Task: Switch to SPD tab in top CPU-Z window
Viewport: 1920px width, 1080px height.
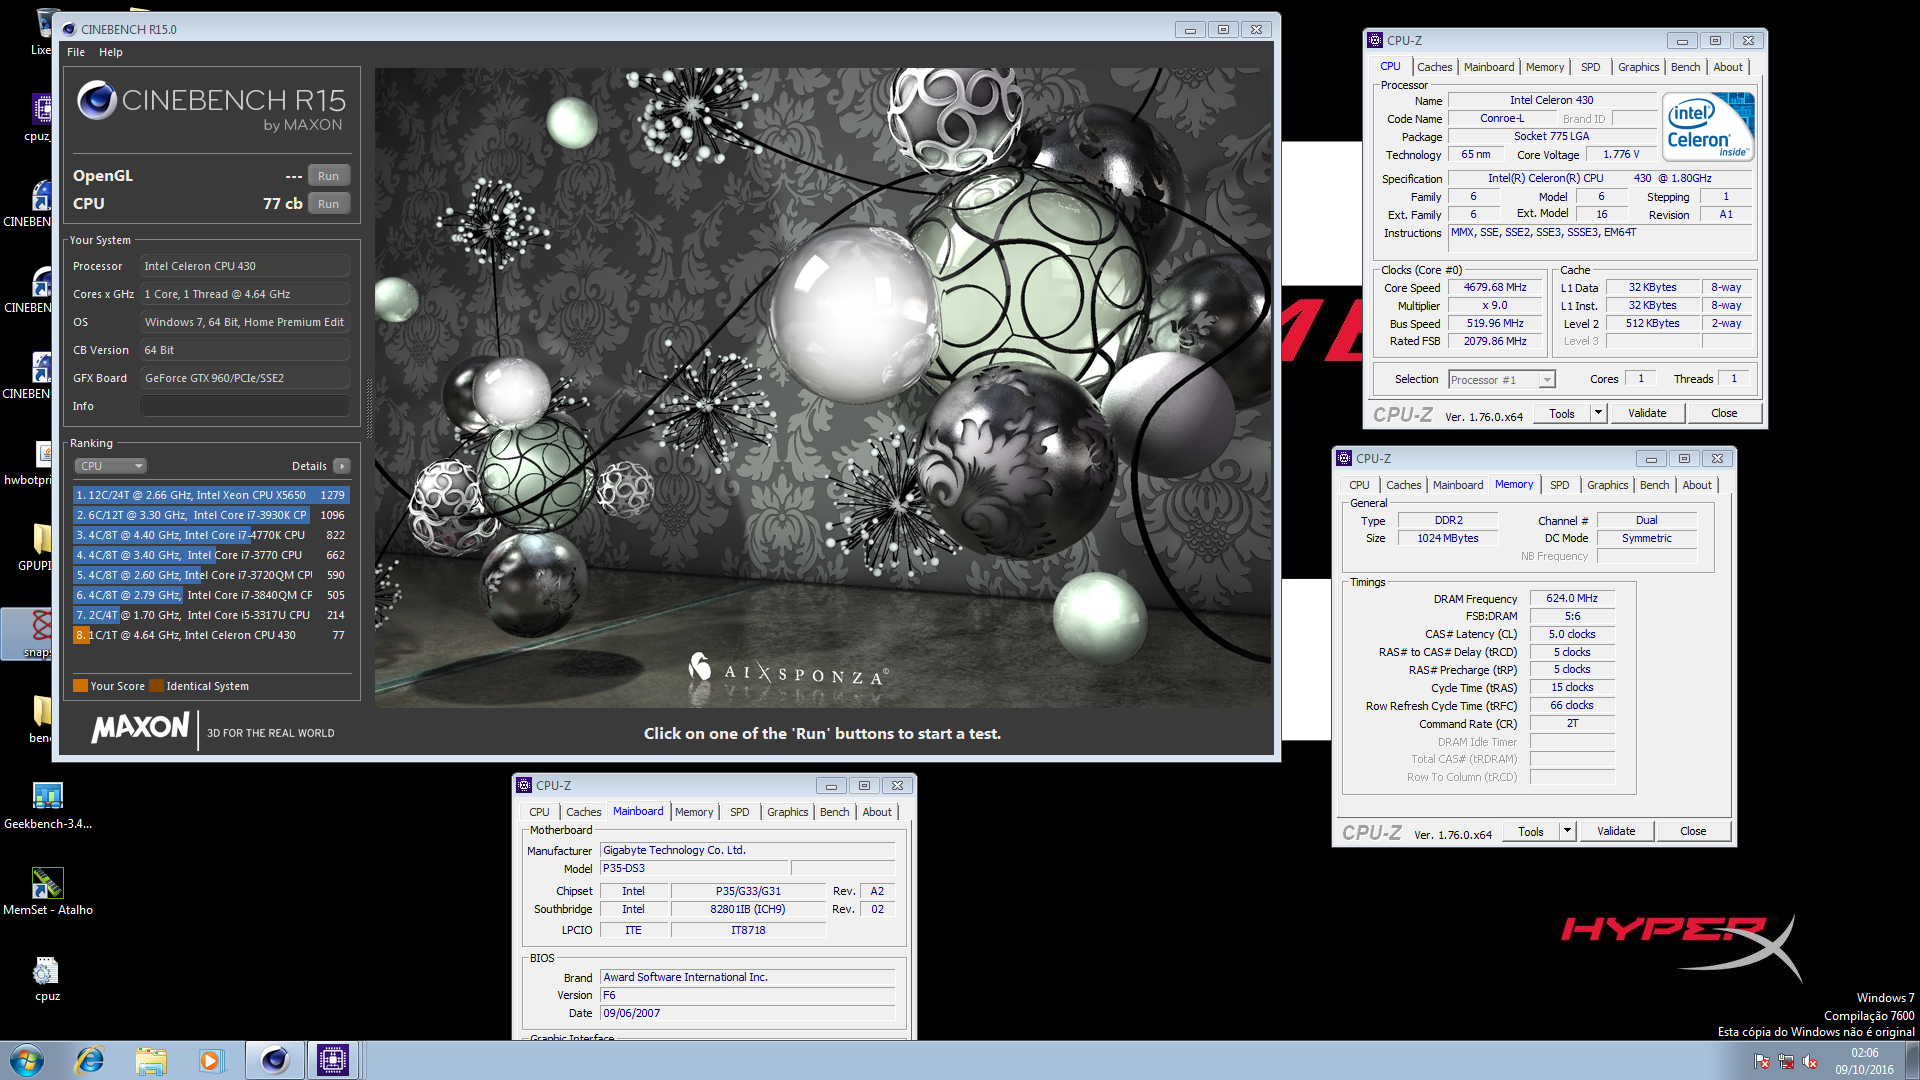Action: [x=1590, y=67]
